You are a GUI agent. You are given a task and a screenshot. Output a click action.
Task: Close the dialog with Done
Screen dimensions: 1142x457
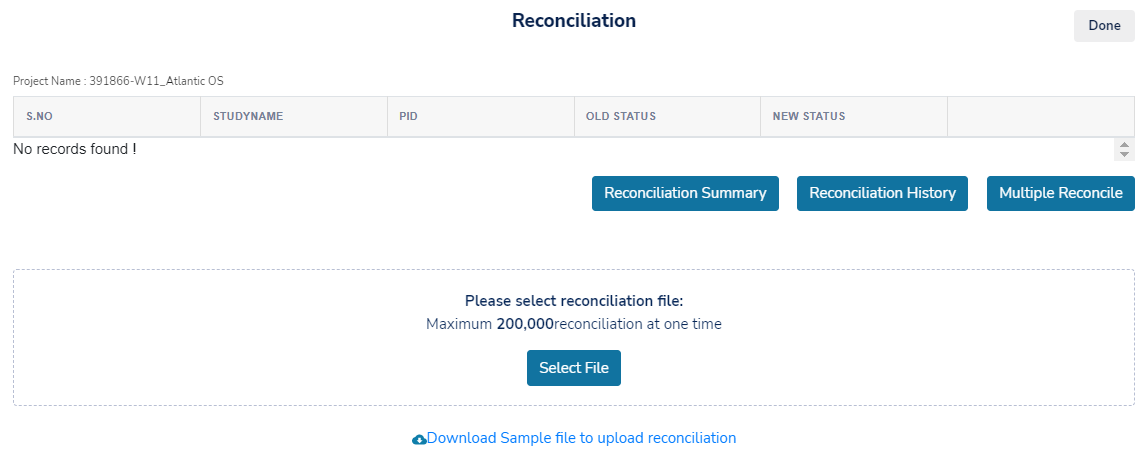(x=1104, y=26)
